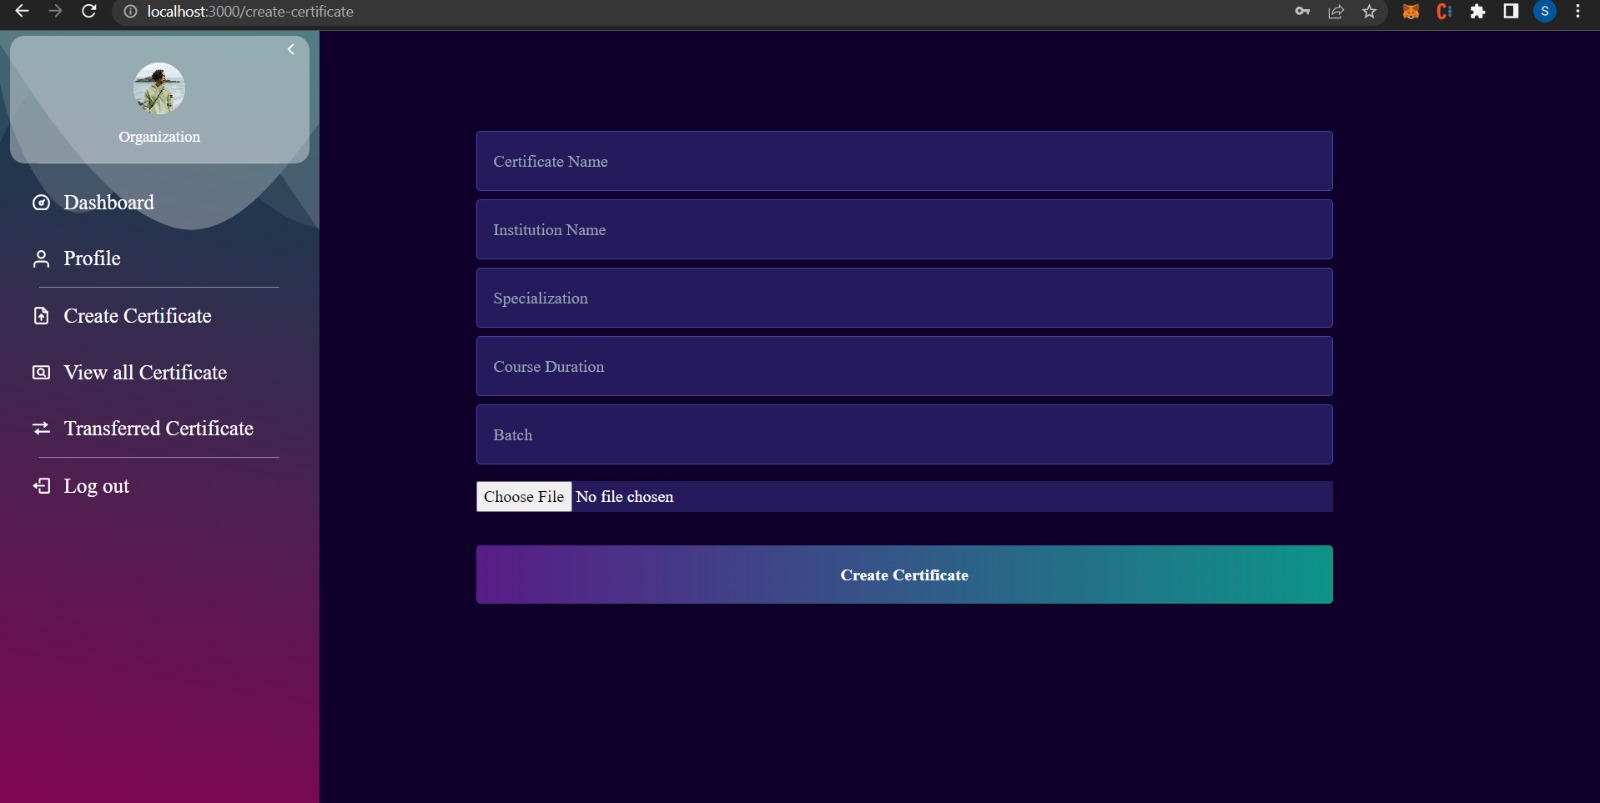This screenshot has height=803, width=1600.
Task: Click the red C extension icon
Action: coord(1444,12)
